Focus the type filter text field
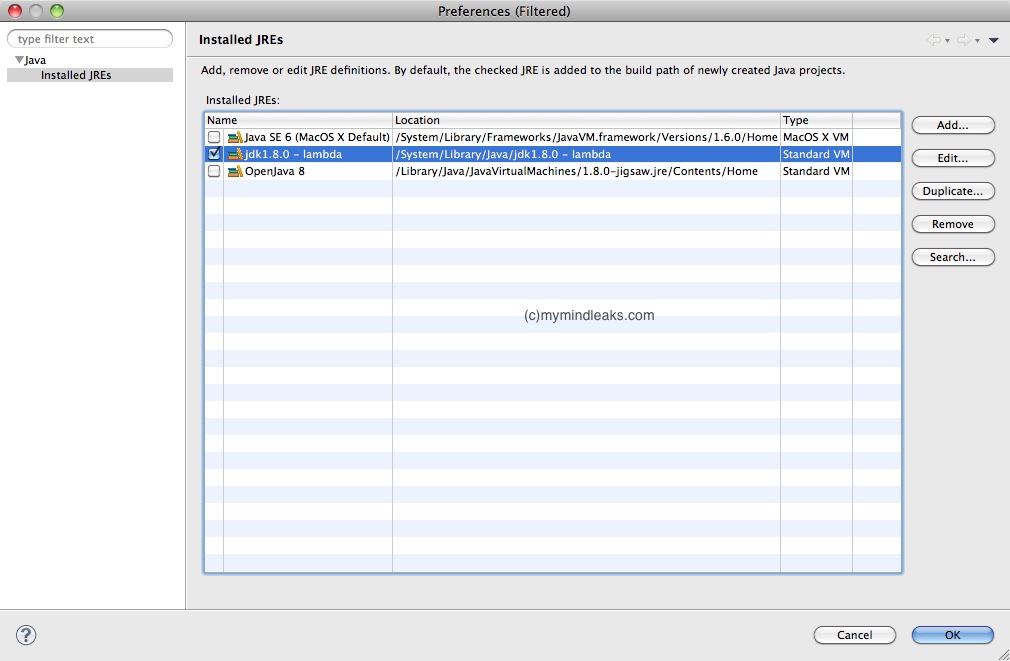Image resolution: width=1010 pixels, height=661 pixels. [90, 39]
